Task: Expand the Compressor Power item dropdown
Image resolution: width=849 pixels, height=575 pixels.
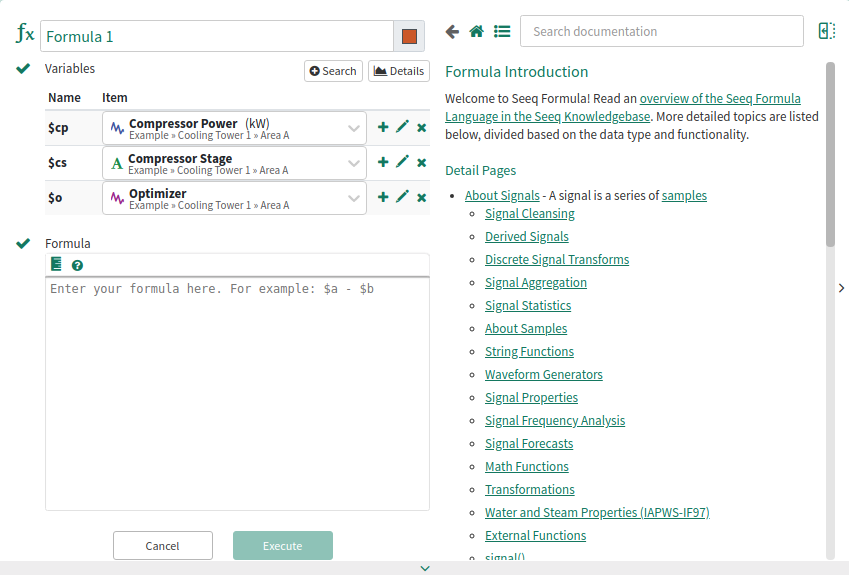Action: tap(354, 128)
